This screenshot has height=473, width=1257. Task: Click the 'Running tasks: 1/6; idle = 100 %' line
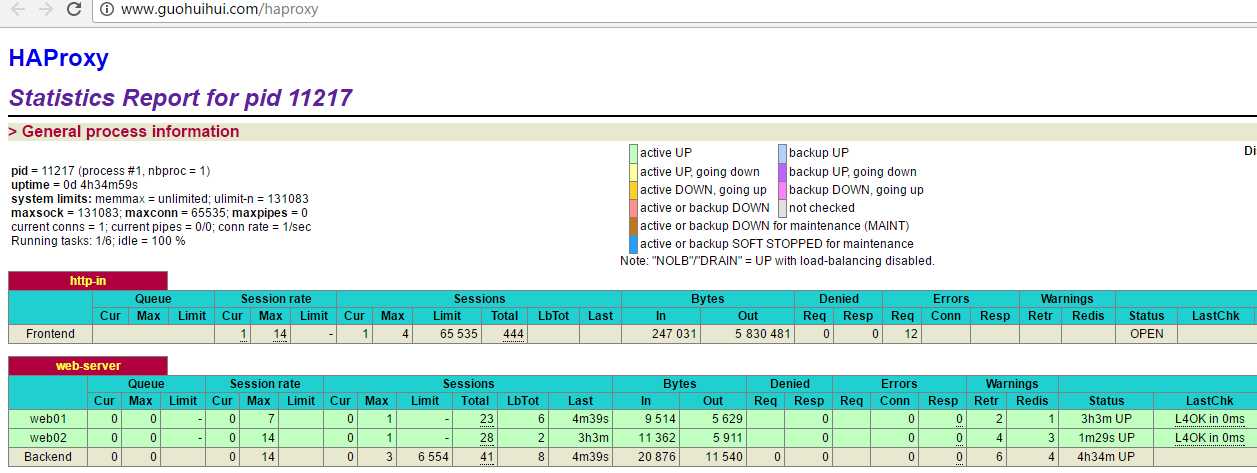[x=98, y=241]
